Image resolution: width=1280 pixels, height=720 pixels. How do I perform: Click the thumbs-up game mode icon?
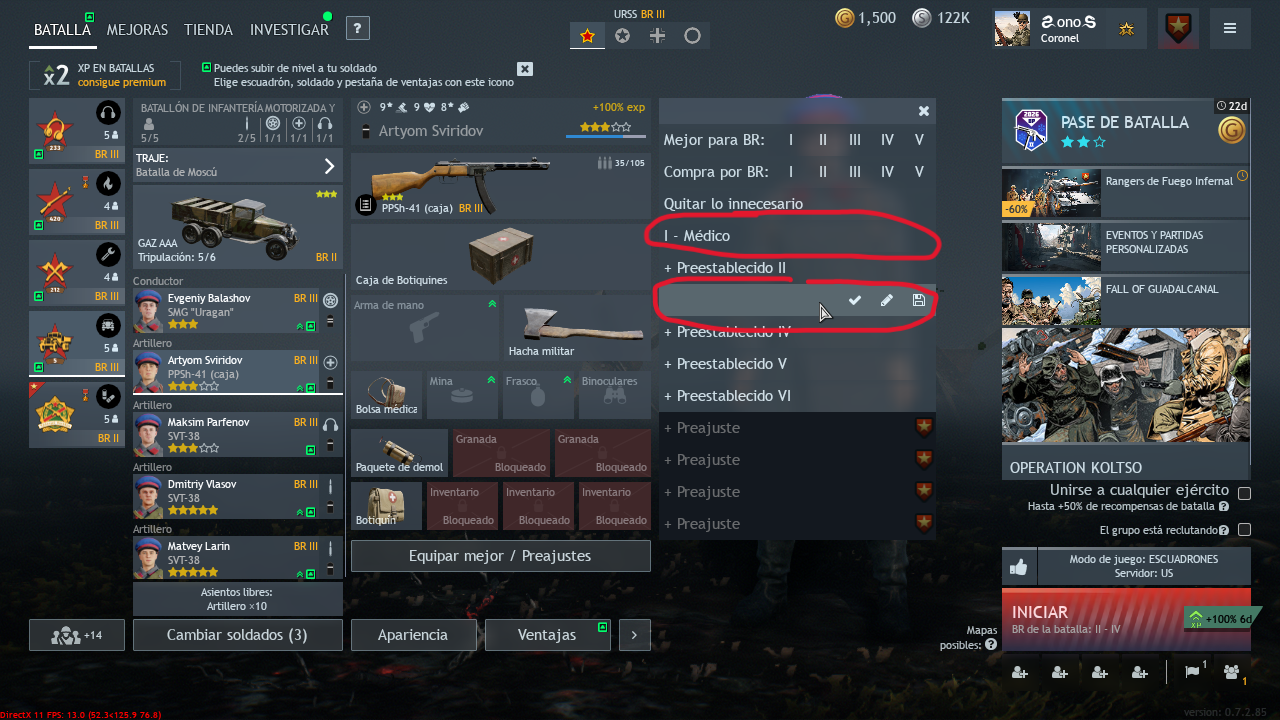1019,567
